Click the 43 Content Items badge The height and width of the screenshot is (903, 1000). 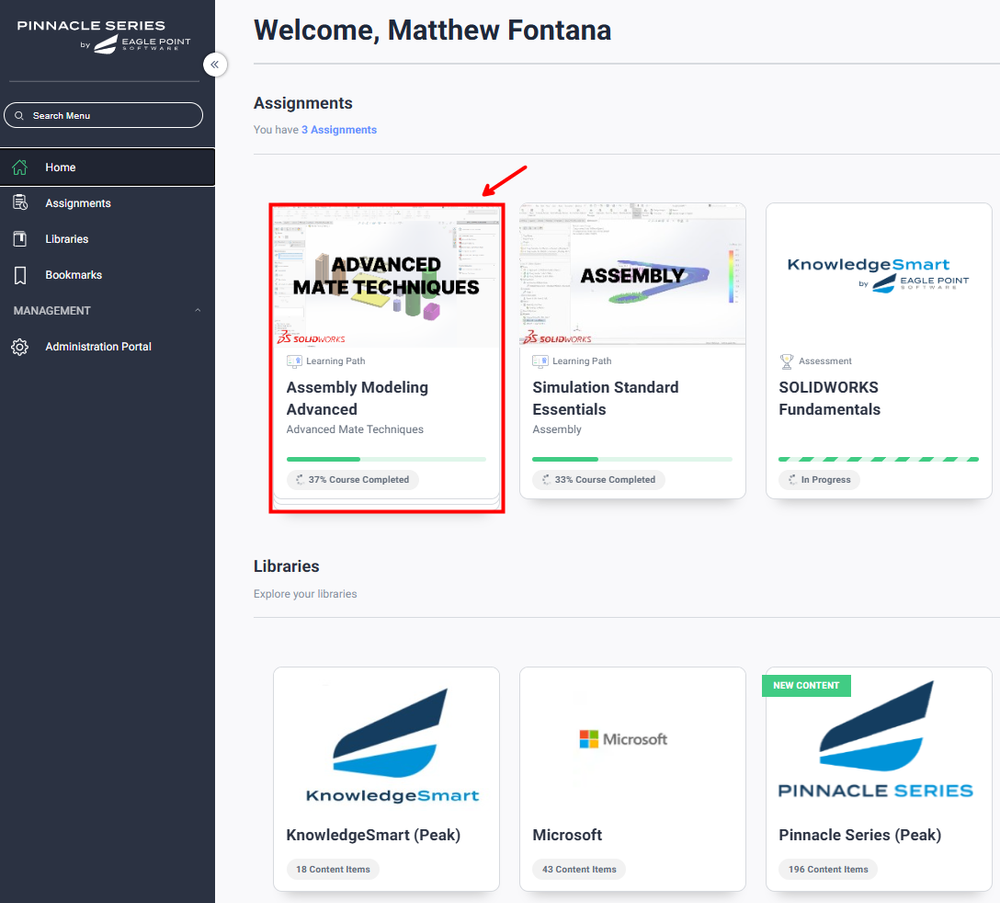coord(579,869)
